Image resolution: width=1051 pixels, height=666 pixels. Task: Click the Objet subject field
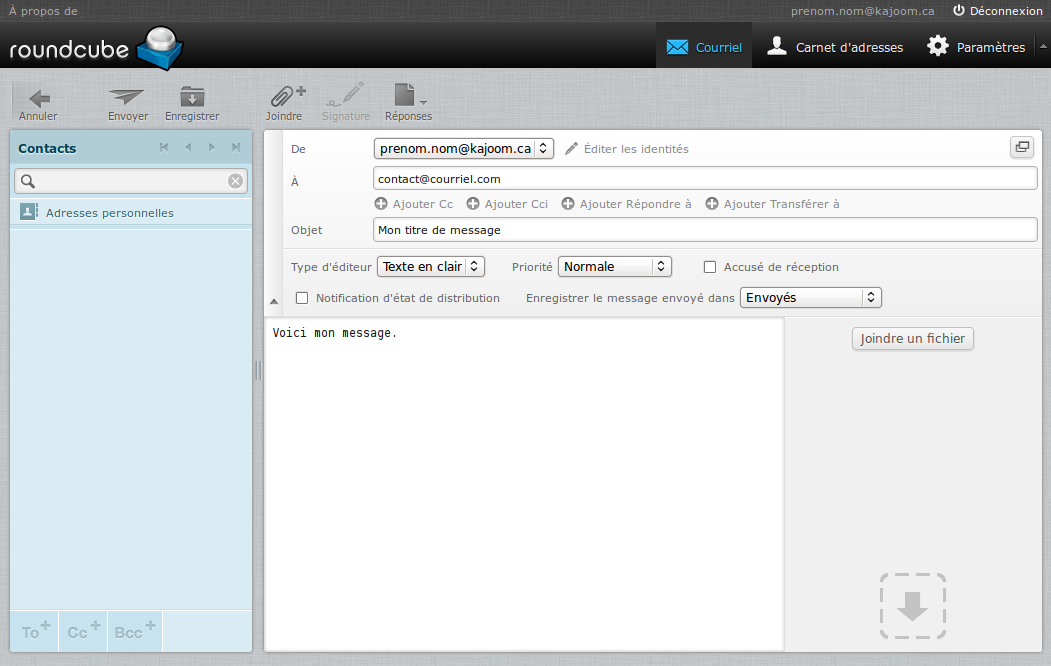(x=705, y=230)
